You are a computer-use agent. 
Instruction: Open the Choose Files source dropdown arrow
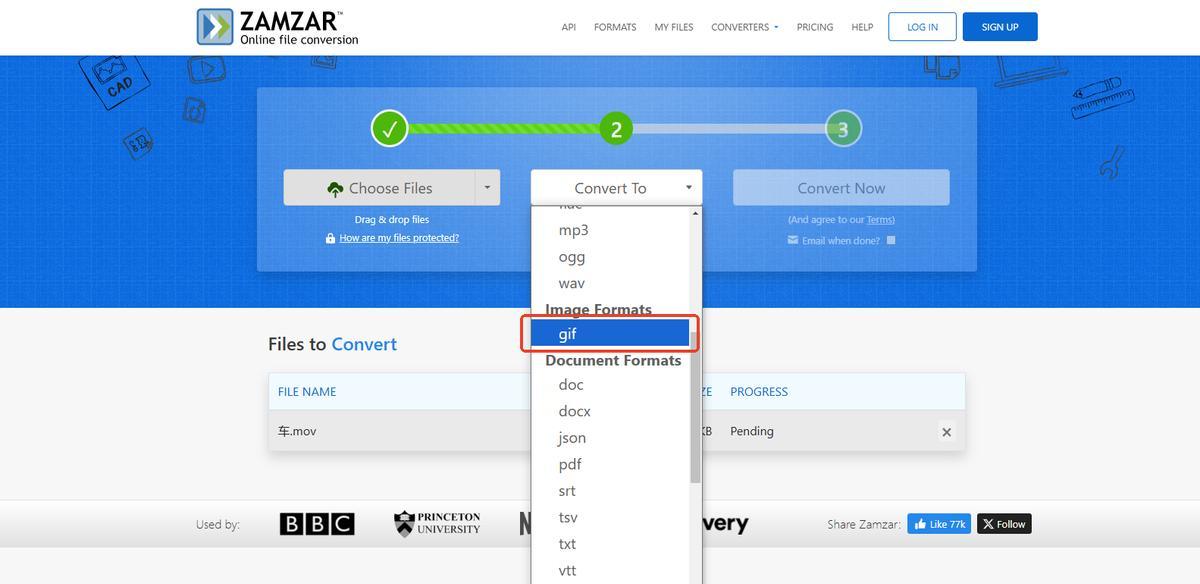click(x=487, y=188)
